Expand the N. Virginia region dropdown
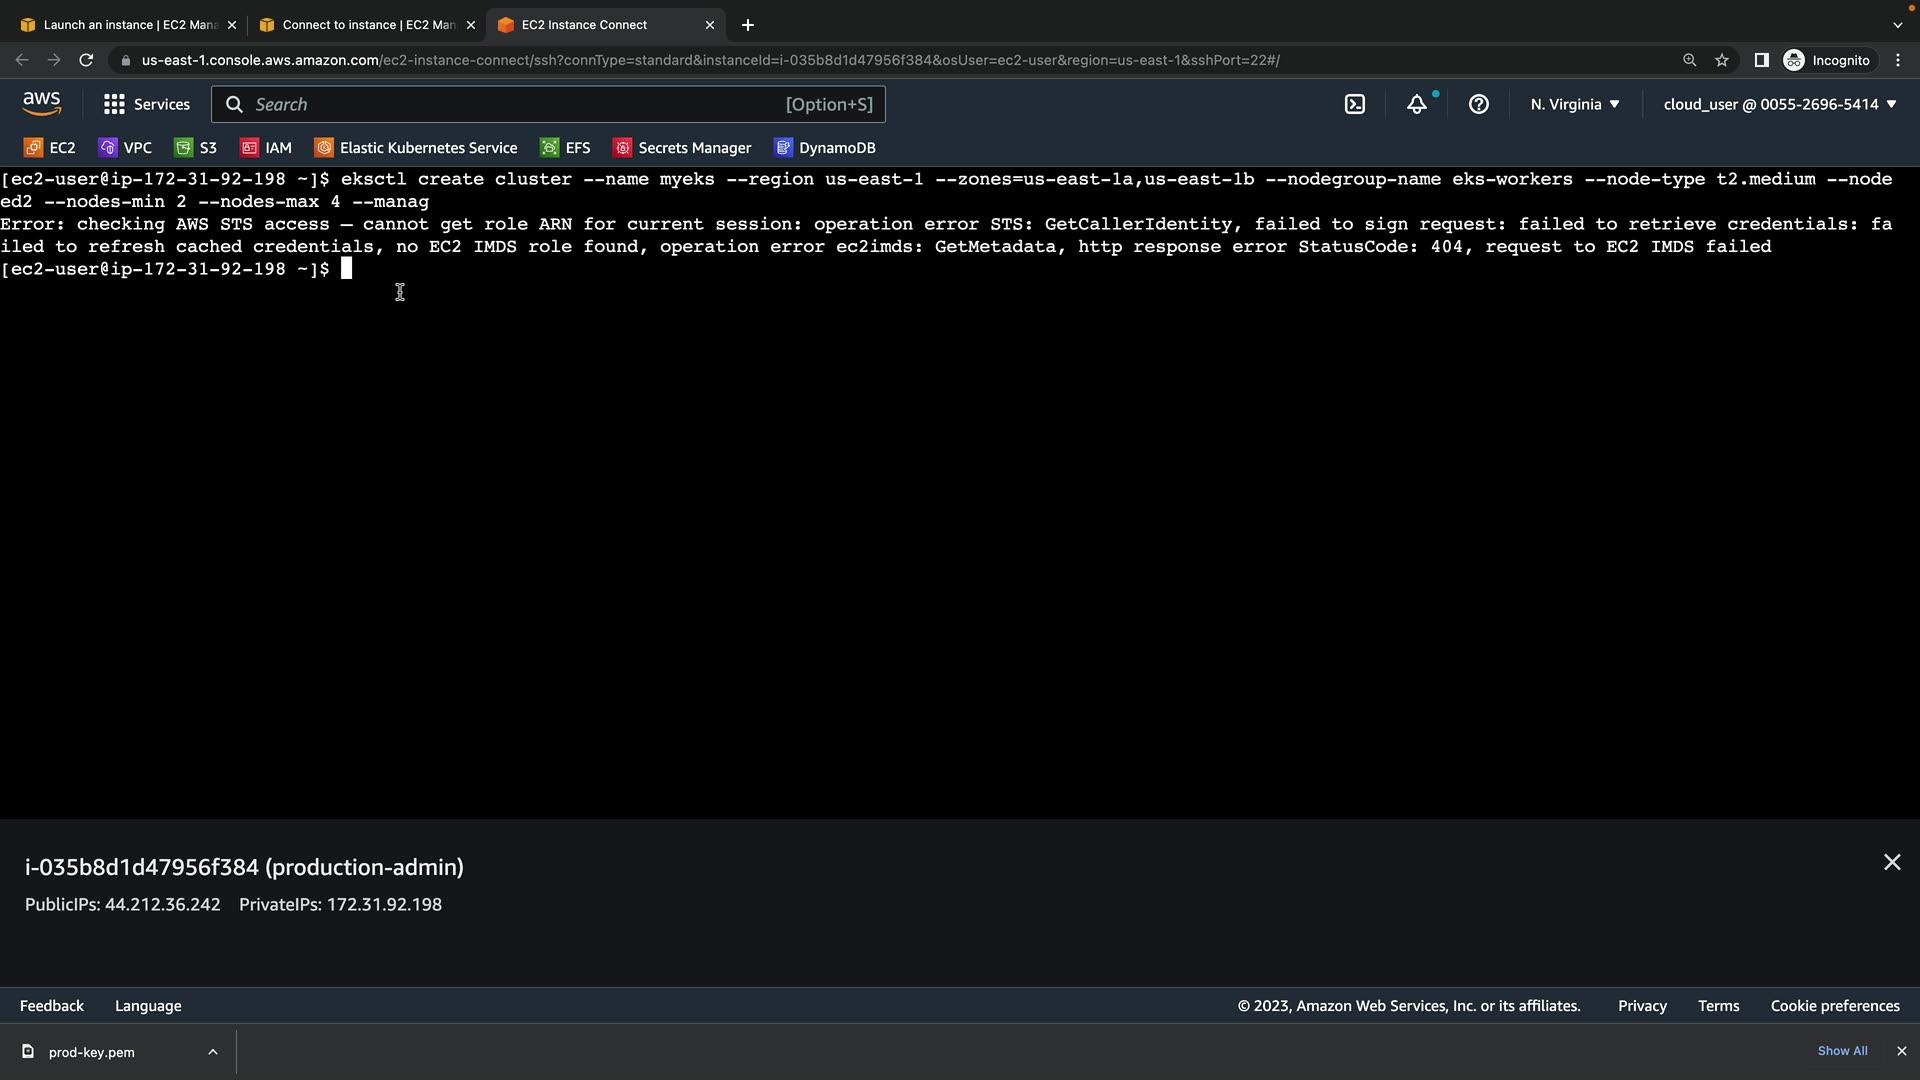 (1575, 104)
